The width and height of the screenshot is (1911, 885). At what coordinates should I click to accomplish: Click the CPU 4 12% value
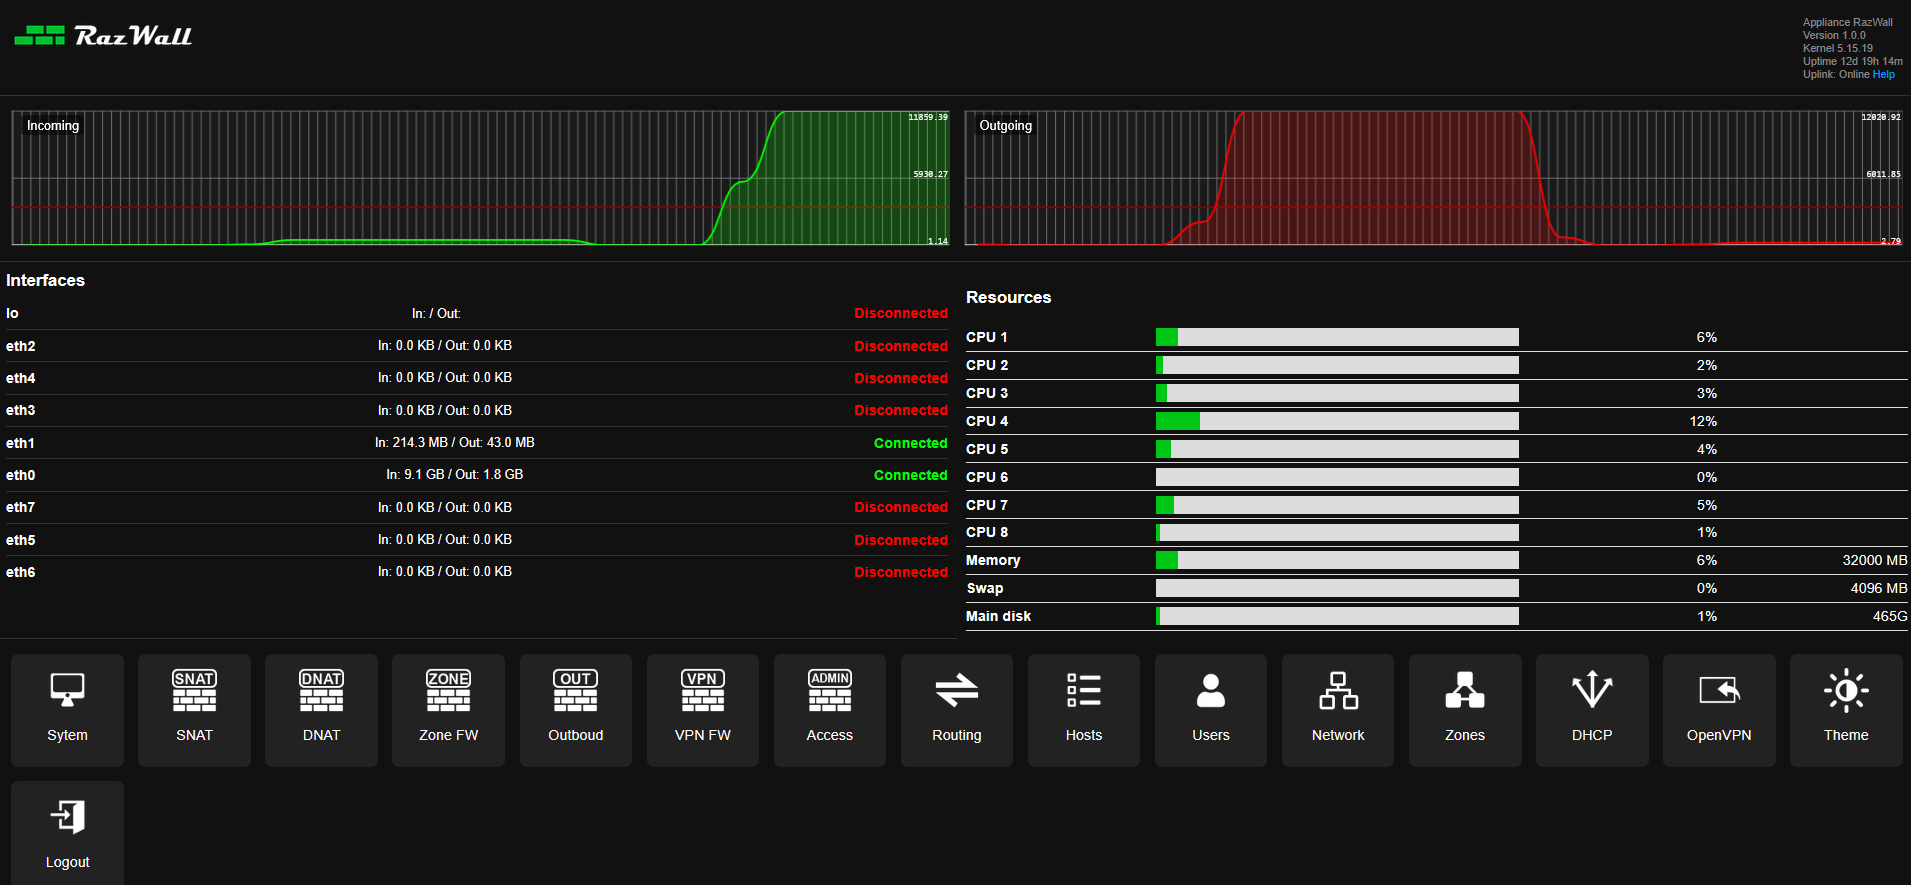pyautogui.click(x=1704, y=421)
